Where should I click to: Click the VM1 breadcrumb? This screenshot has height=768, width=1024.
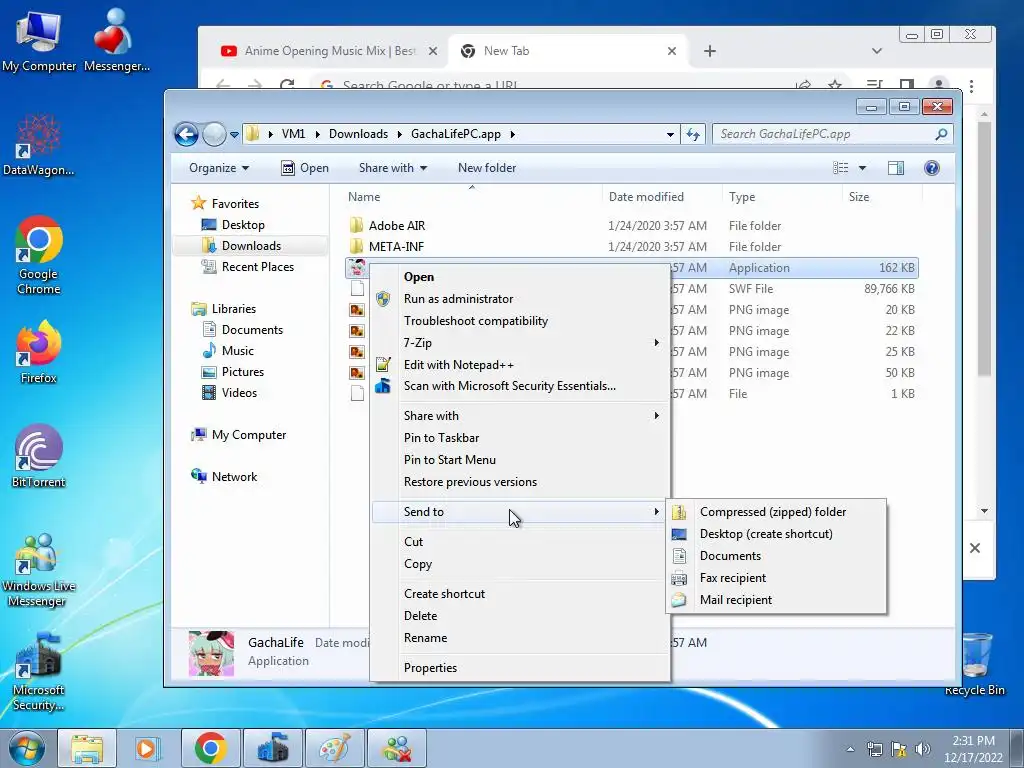pyautogui.click(x=293, y=134)
